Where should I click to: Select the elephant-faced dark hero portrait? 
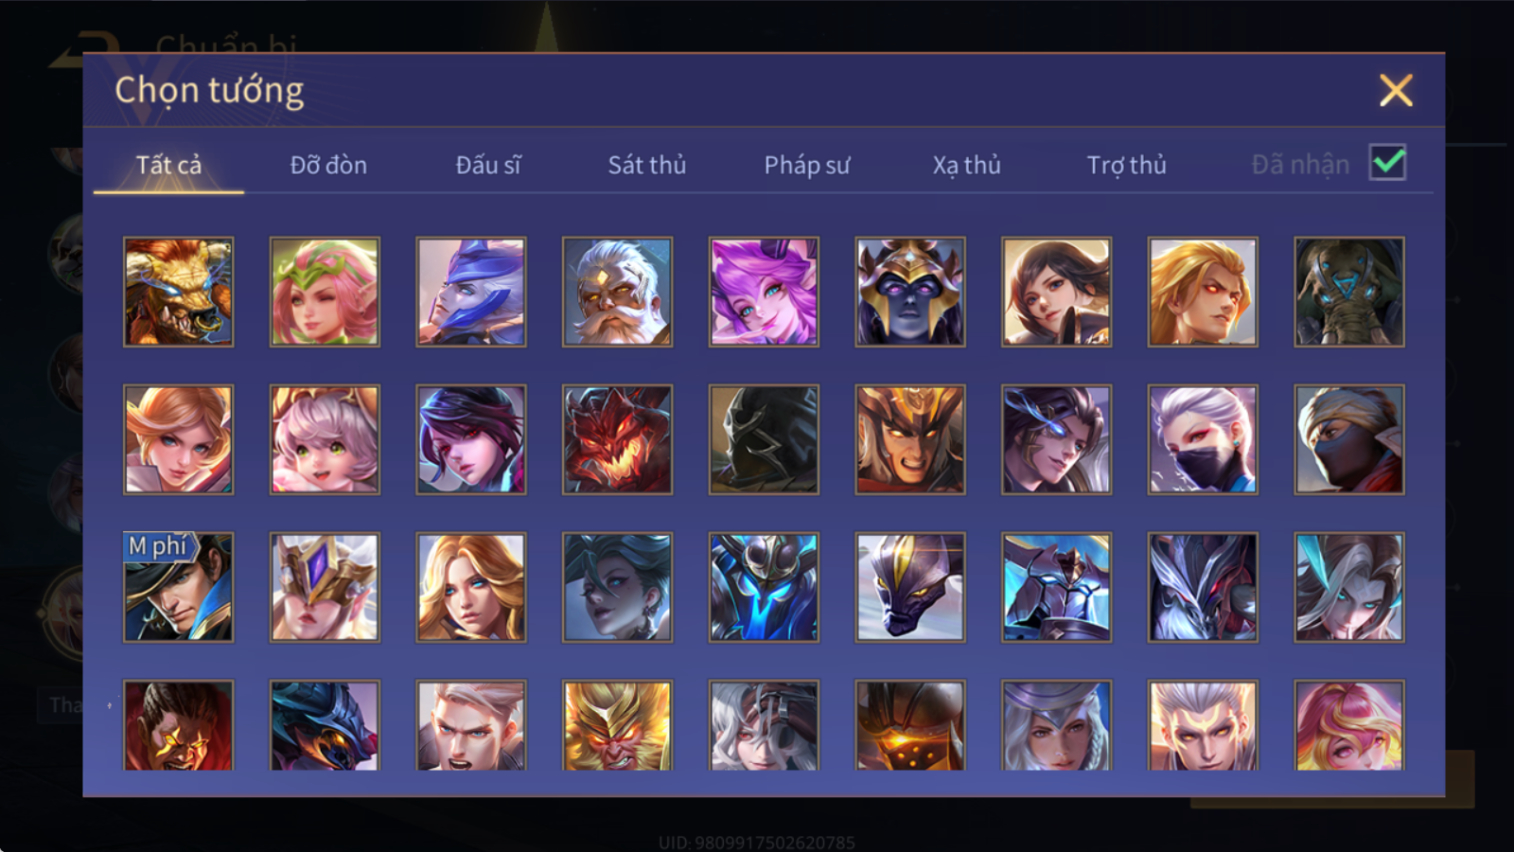click(x=1349, y=292)
